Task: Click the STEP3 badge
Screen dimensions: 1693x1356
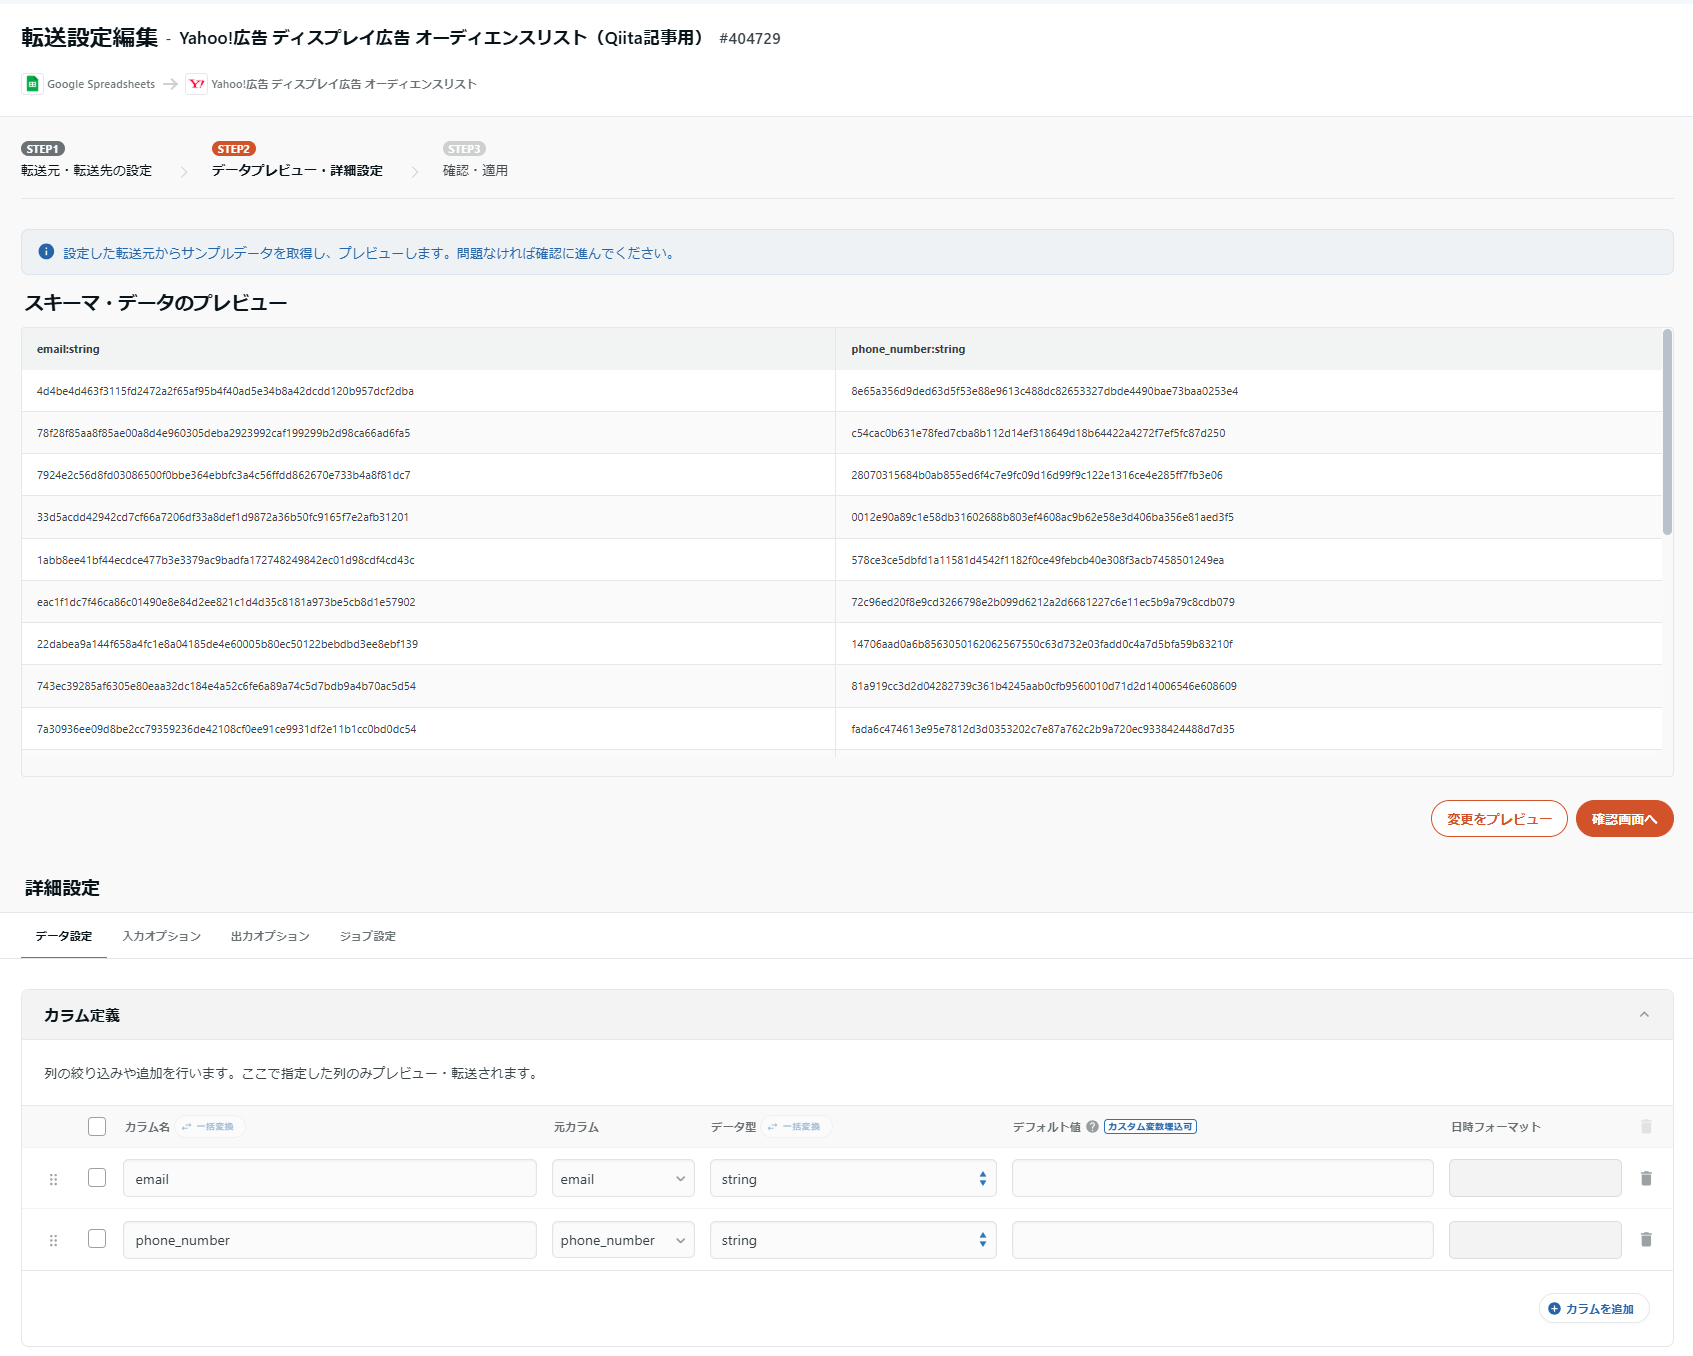Action: [464, 149]
